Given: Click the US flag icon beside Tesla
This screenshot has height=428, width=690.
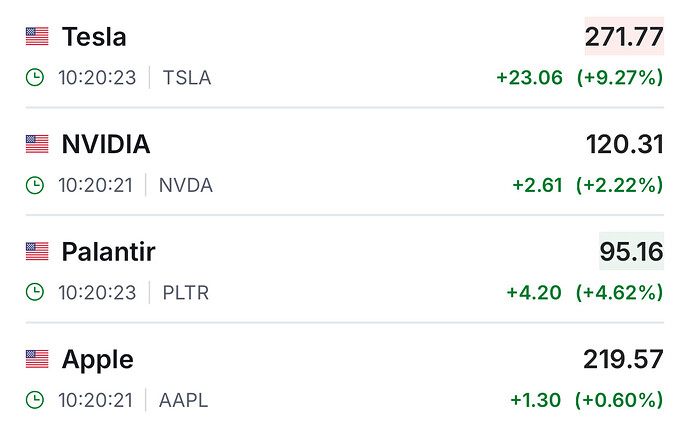Looking at the screenshot, I should (x=37, y=37).
